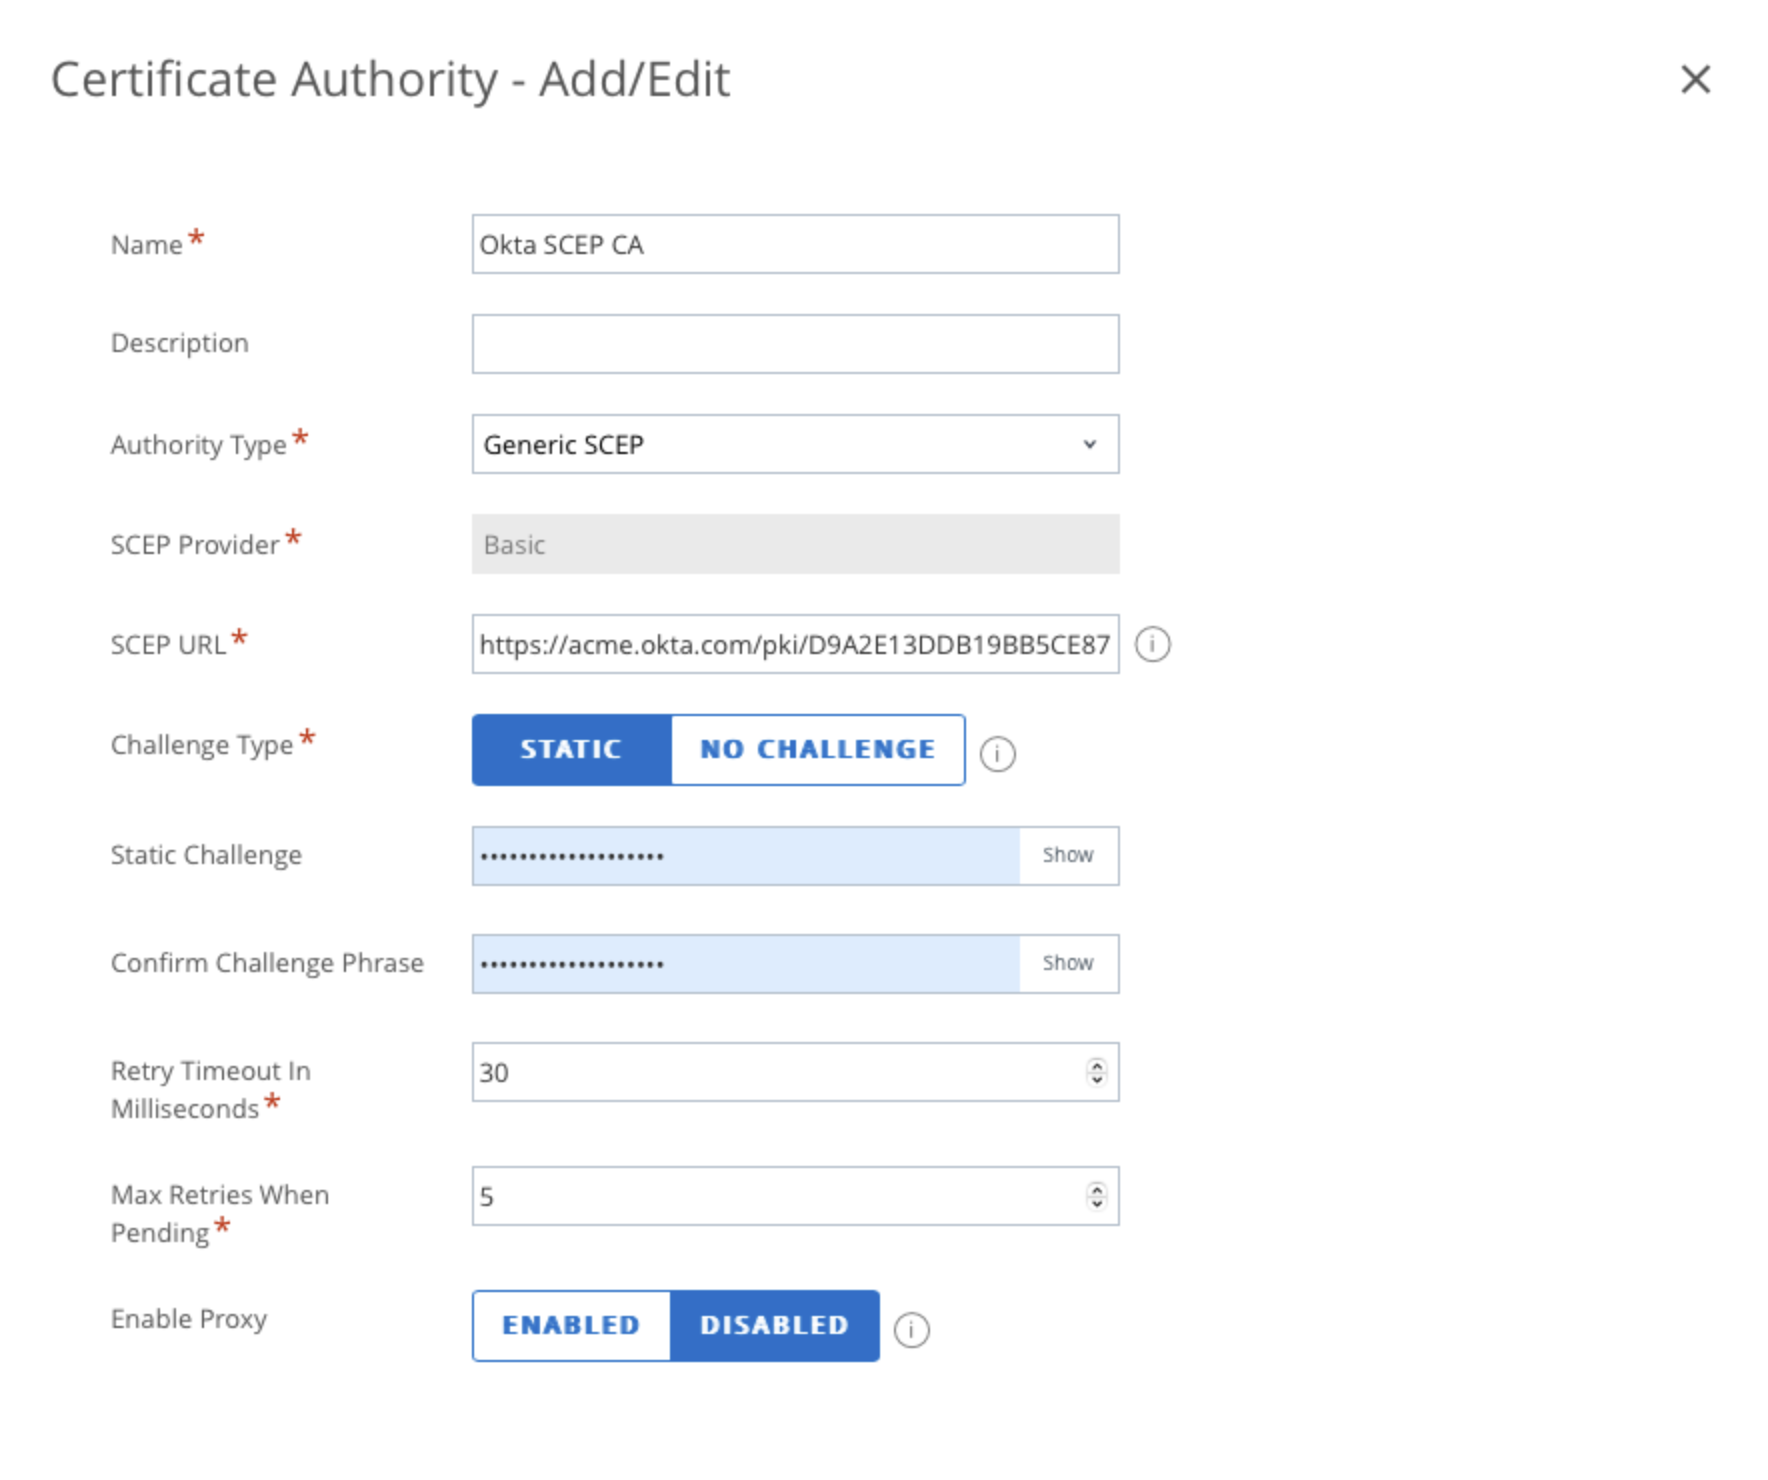This screenshot has width=1768, height=1480.
Task: Click the SCEP Provider Basic field
Action: 795,544
